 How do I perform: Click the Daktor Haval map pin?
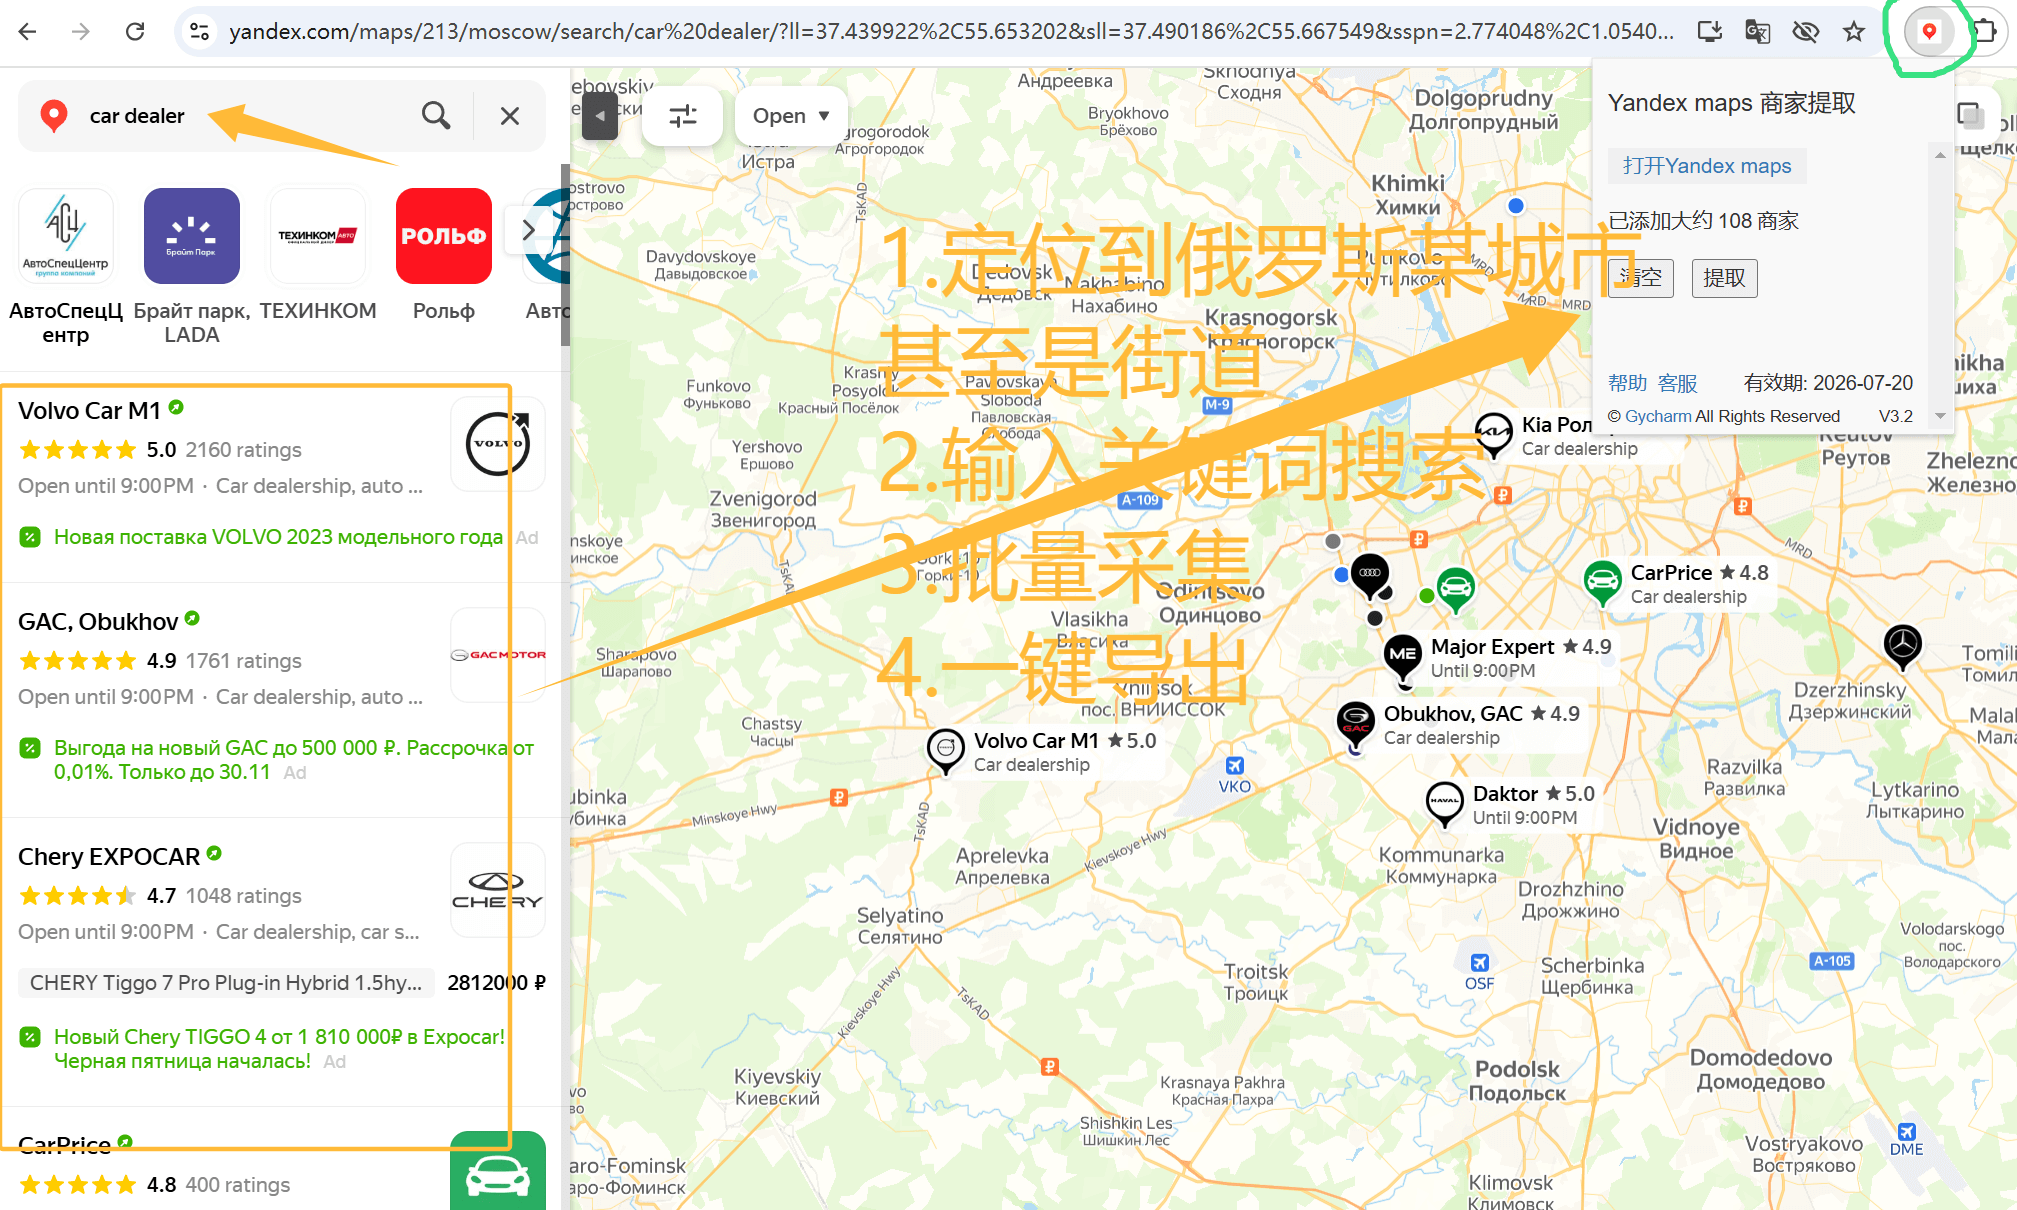click(1444, 803)
